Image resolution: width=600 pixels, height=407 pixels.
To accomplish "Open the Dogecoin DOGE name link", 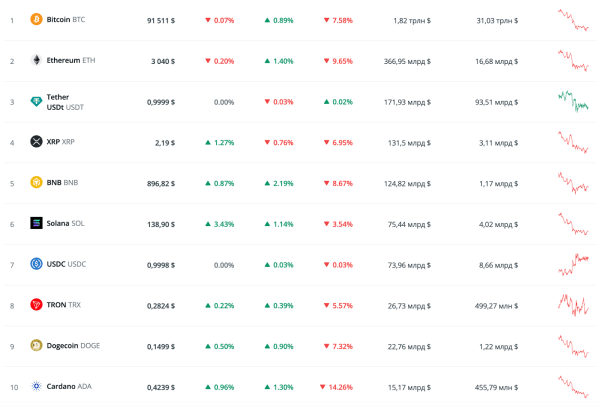I will tap(72, 346).
